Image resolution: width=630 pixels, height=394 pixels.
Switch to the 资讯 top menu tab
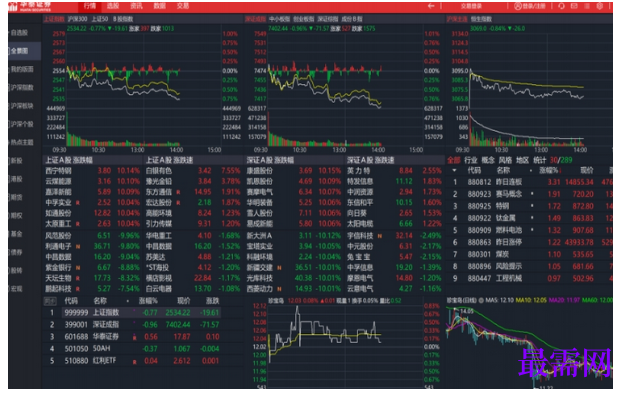coord(136,6)
